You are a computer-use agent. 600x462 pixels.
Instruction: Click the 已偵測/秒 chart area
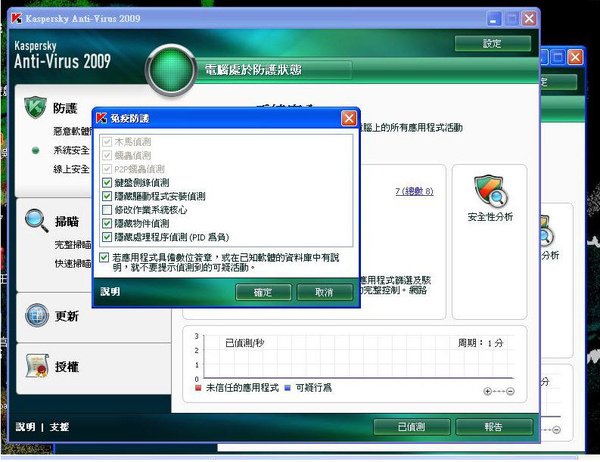pos(359,357)
